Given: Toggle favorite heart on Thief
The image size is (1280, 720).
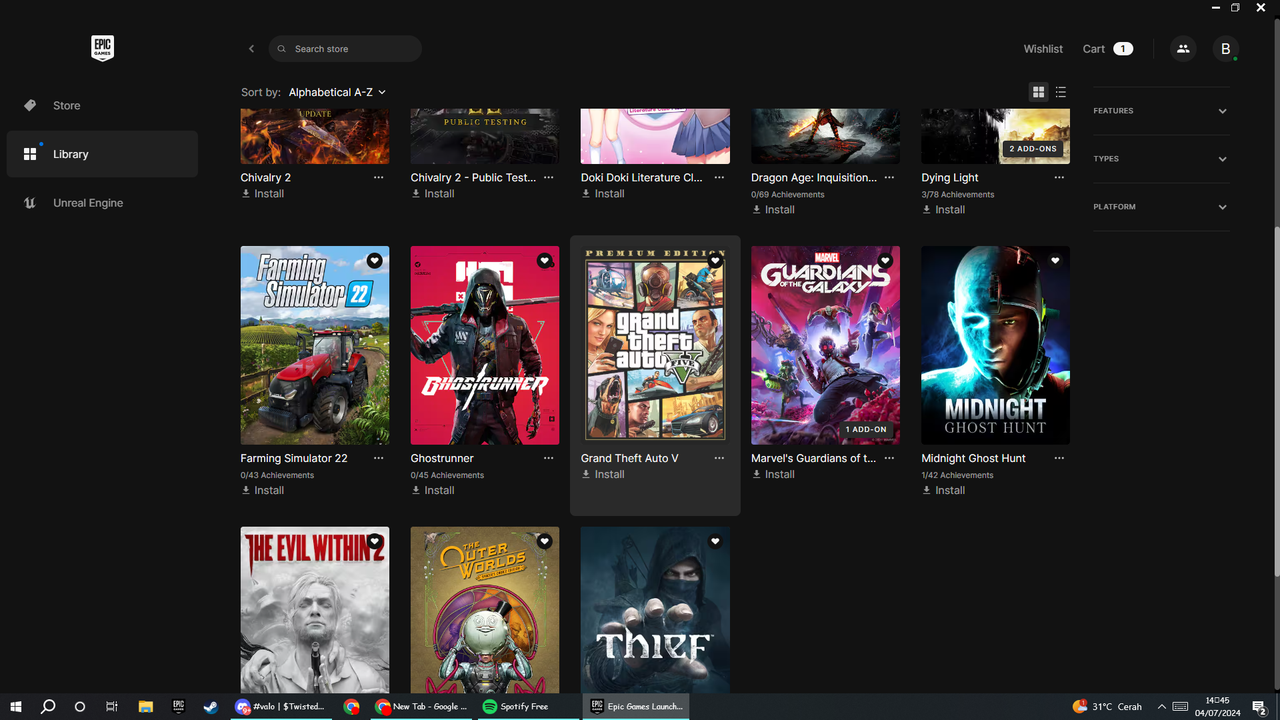Looking at the screenshot, I should click(715, 542).
